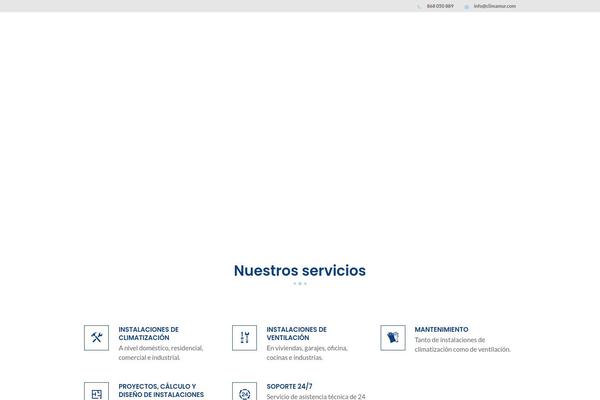
Task: Open the Instalaciones de Ventilación heading
Action: pyautogui.click(x=297, y=333)
